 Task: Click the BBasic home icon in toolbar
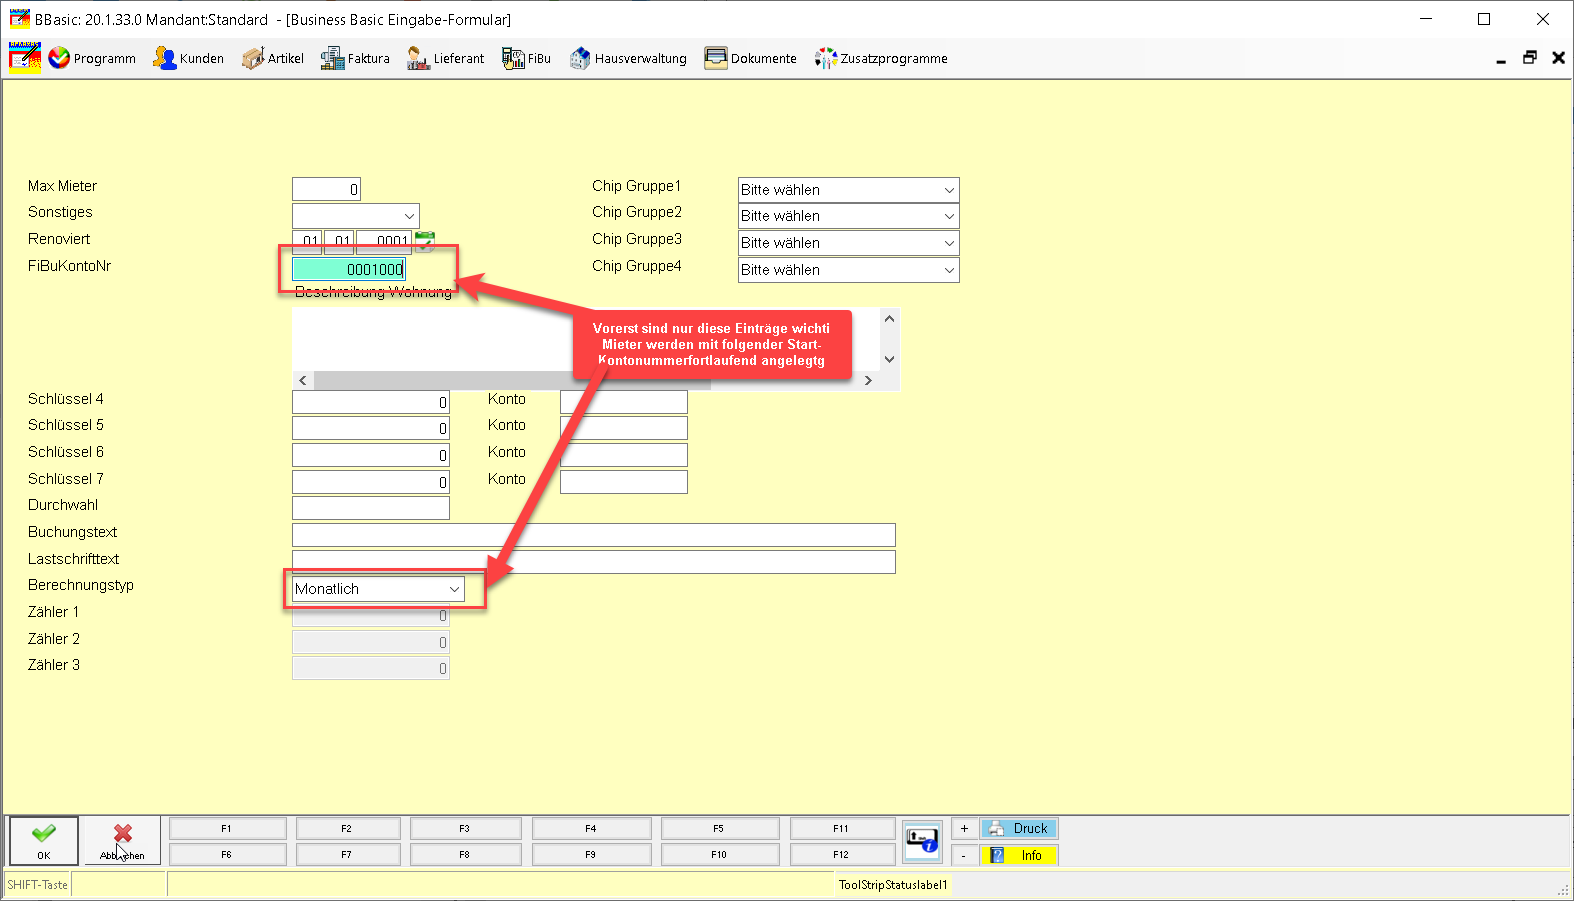(25, 58)
